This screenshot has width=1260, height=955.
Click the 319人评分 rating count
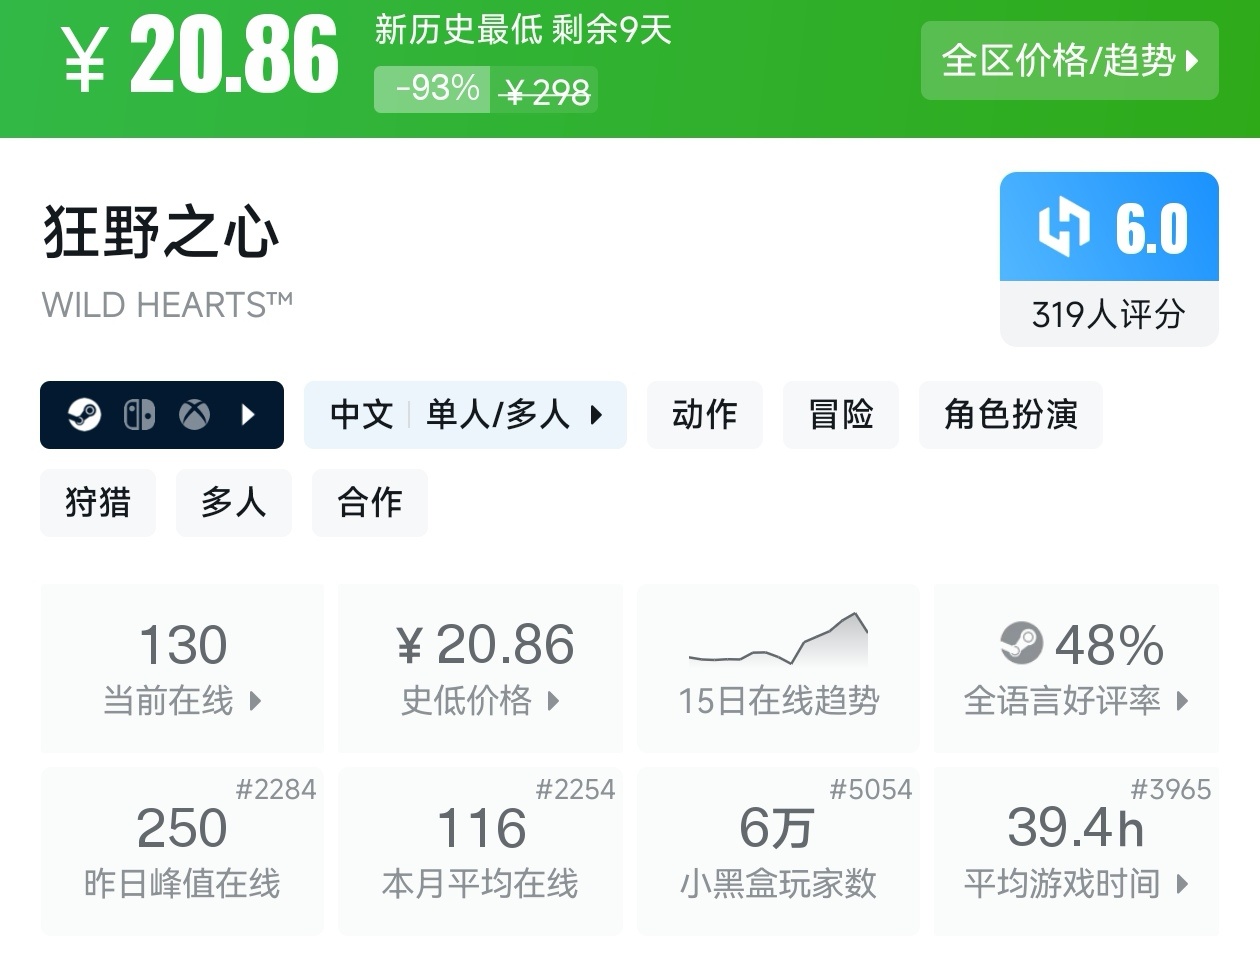click(x=1109, y=314)
